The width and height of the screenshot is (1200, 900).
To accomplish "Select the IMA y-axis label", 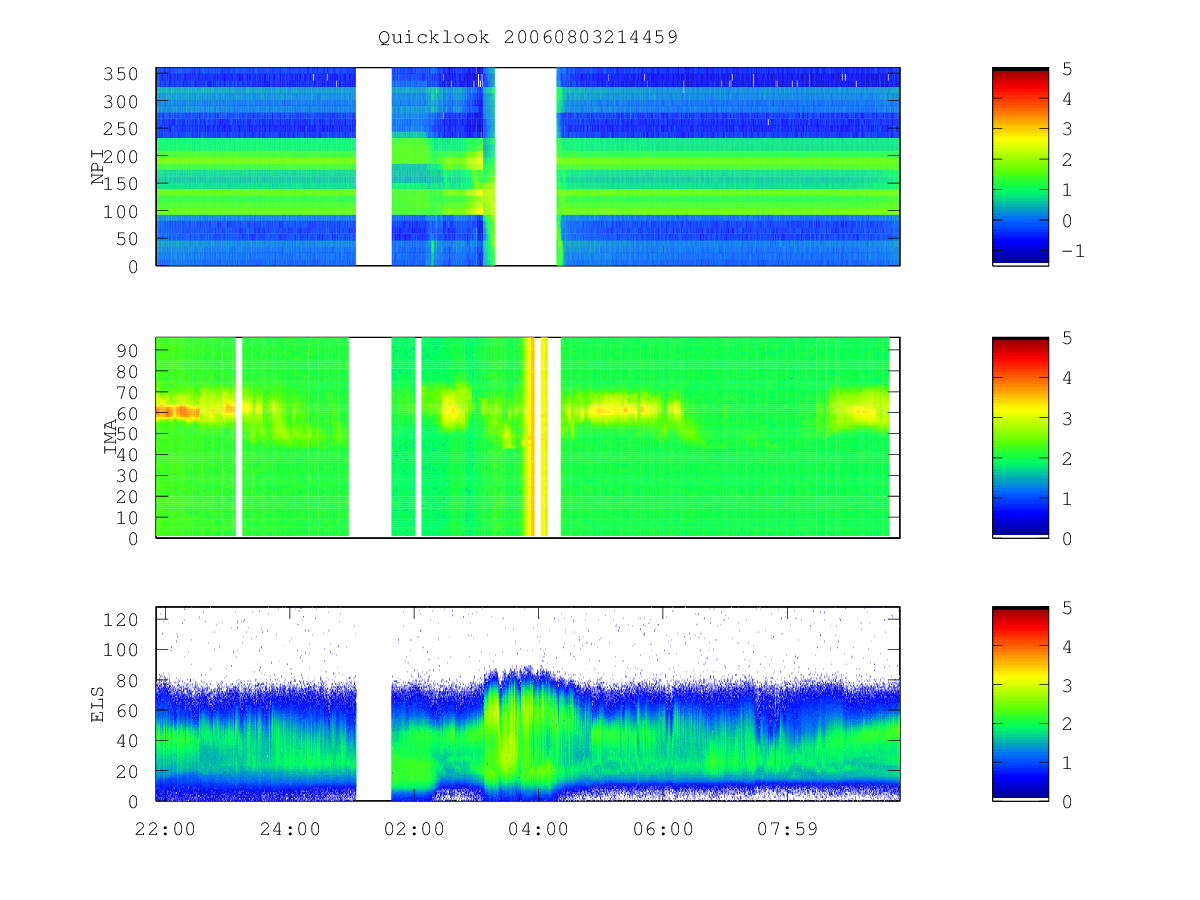I will point(111,437).
